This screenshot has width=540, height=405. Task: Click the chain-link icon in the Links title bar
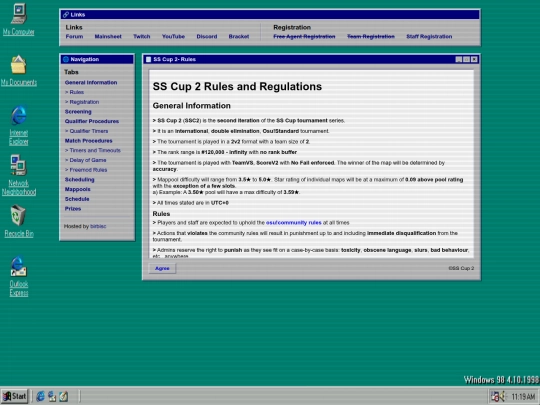coord(66,14)
